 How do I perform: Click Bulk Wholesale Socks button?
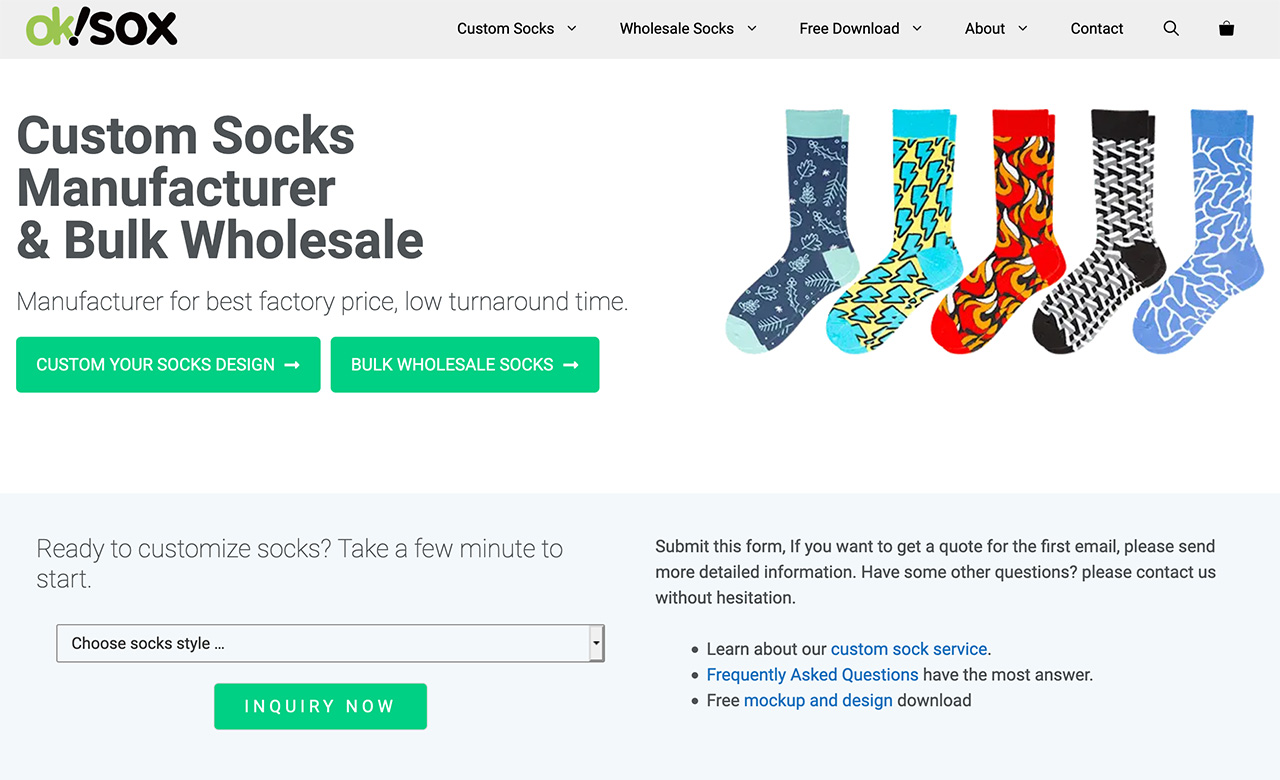coord(464,365)
